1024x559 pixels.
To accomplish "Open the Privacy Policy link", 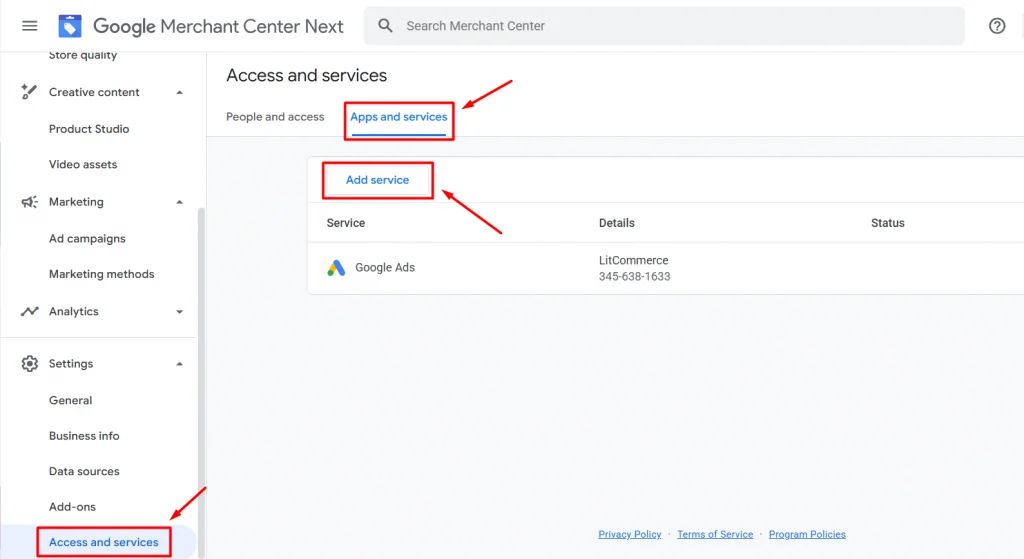I will pos(630,534).
